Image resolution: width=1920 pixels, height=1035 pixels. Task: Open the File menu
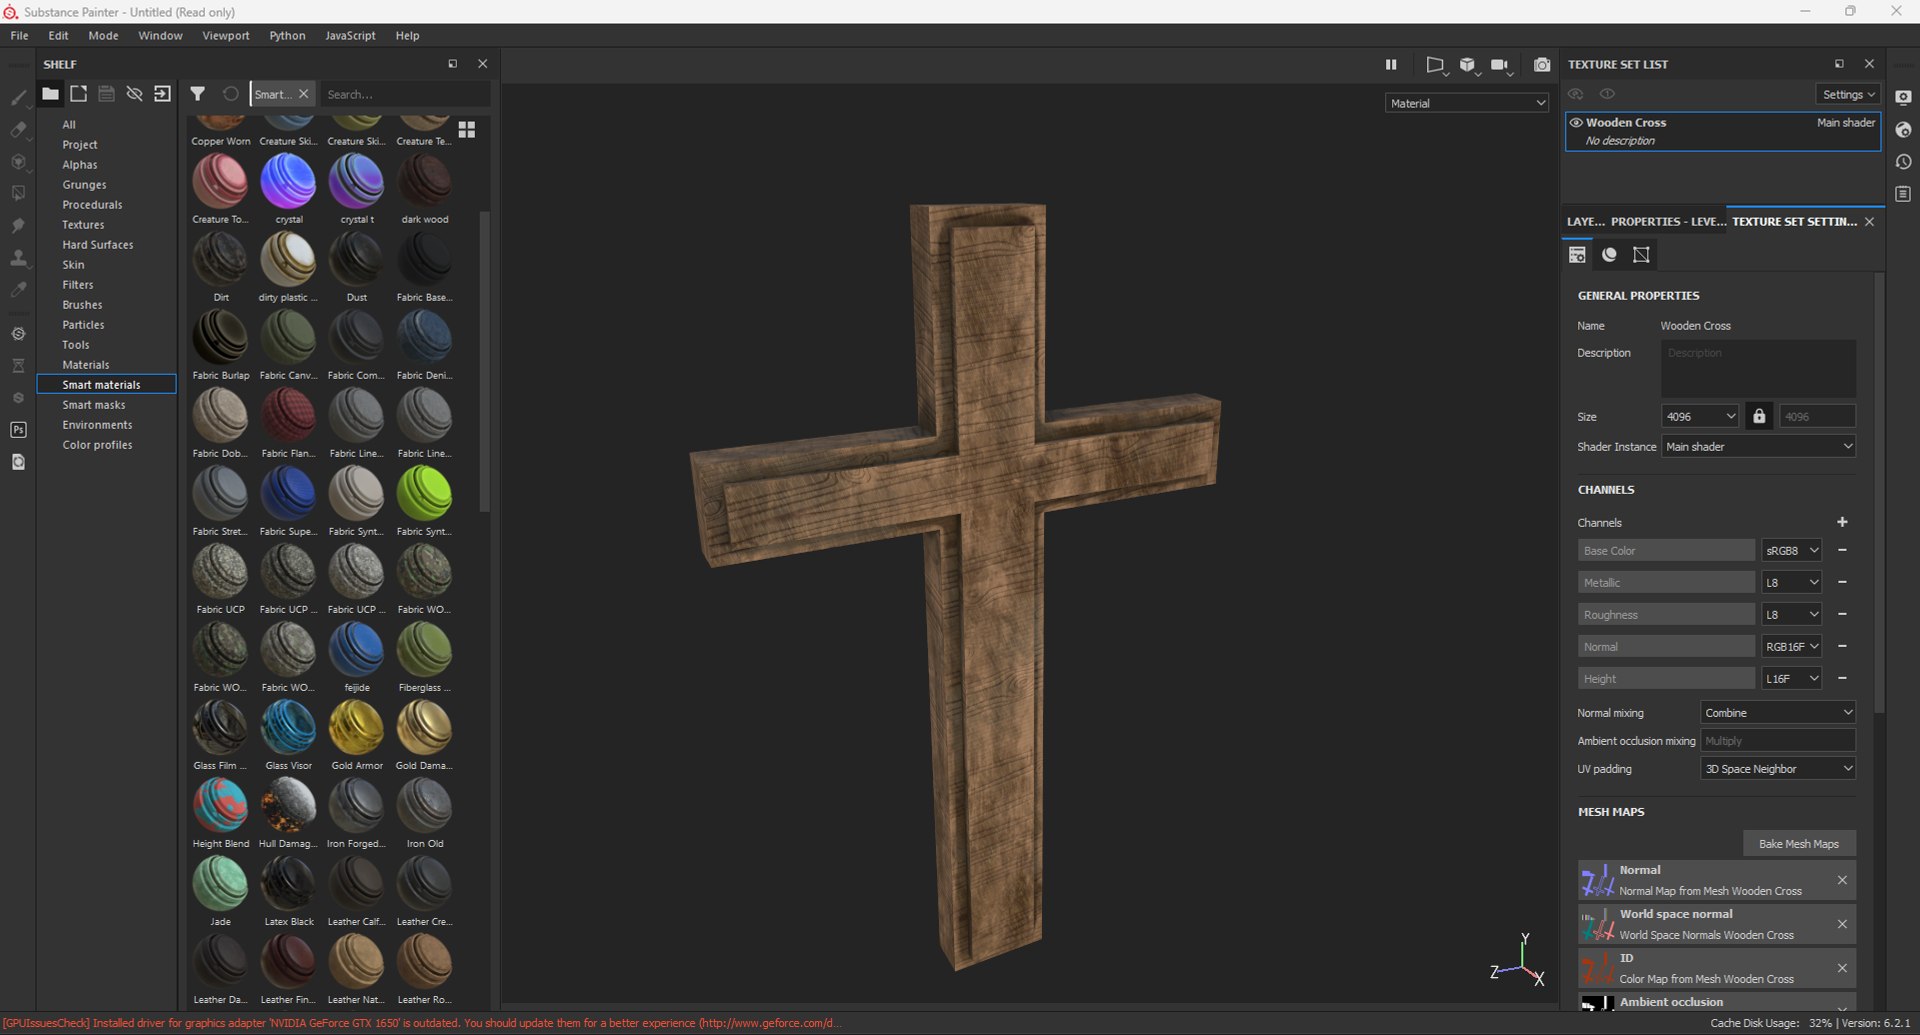coord(19,35)
